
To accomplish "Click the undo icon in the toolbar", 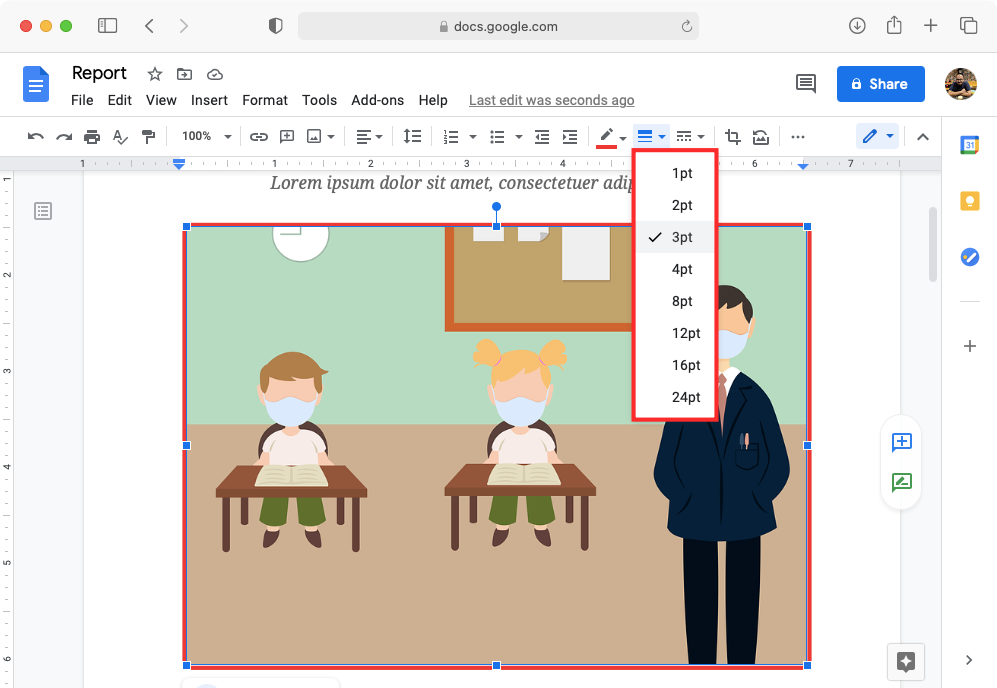I will click(x=35, y=136).
